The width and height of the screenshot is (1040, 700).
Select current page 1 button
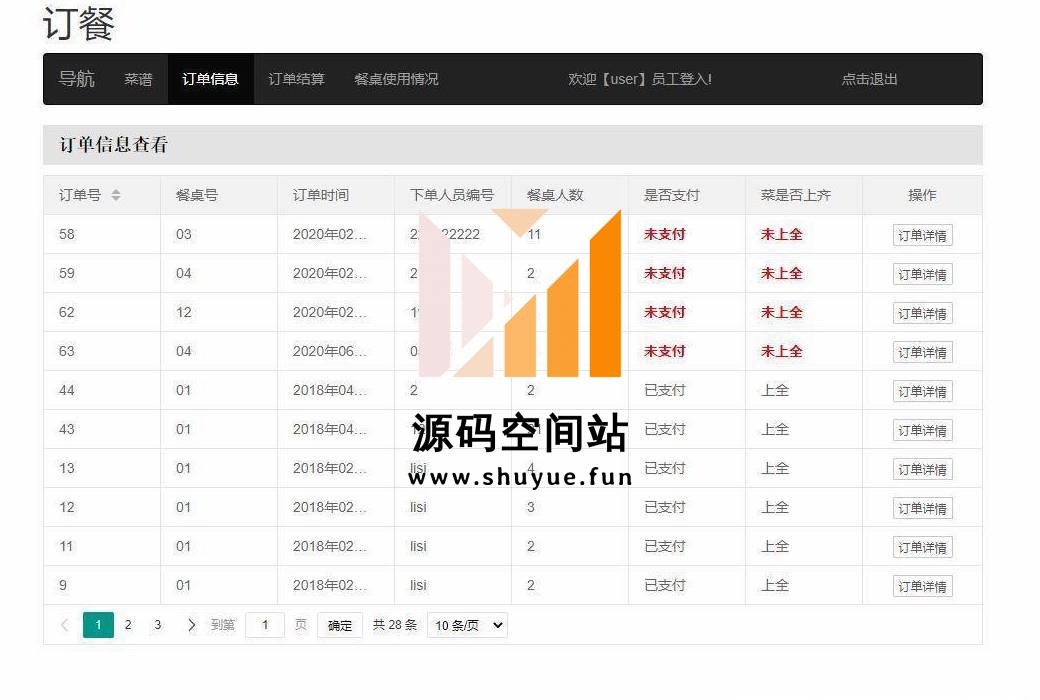(x=98, y=625)
